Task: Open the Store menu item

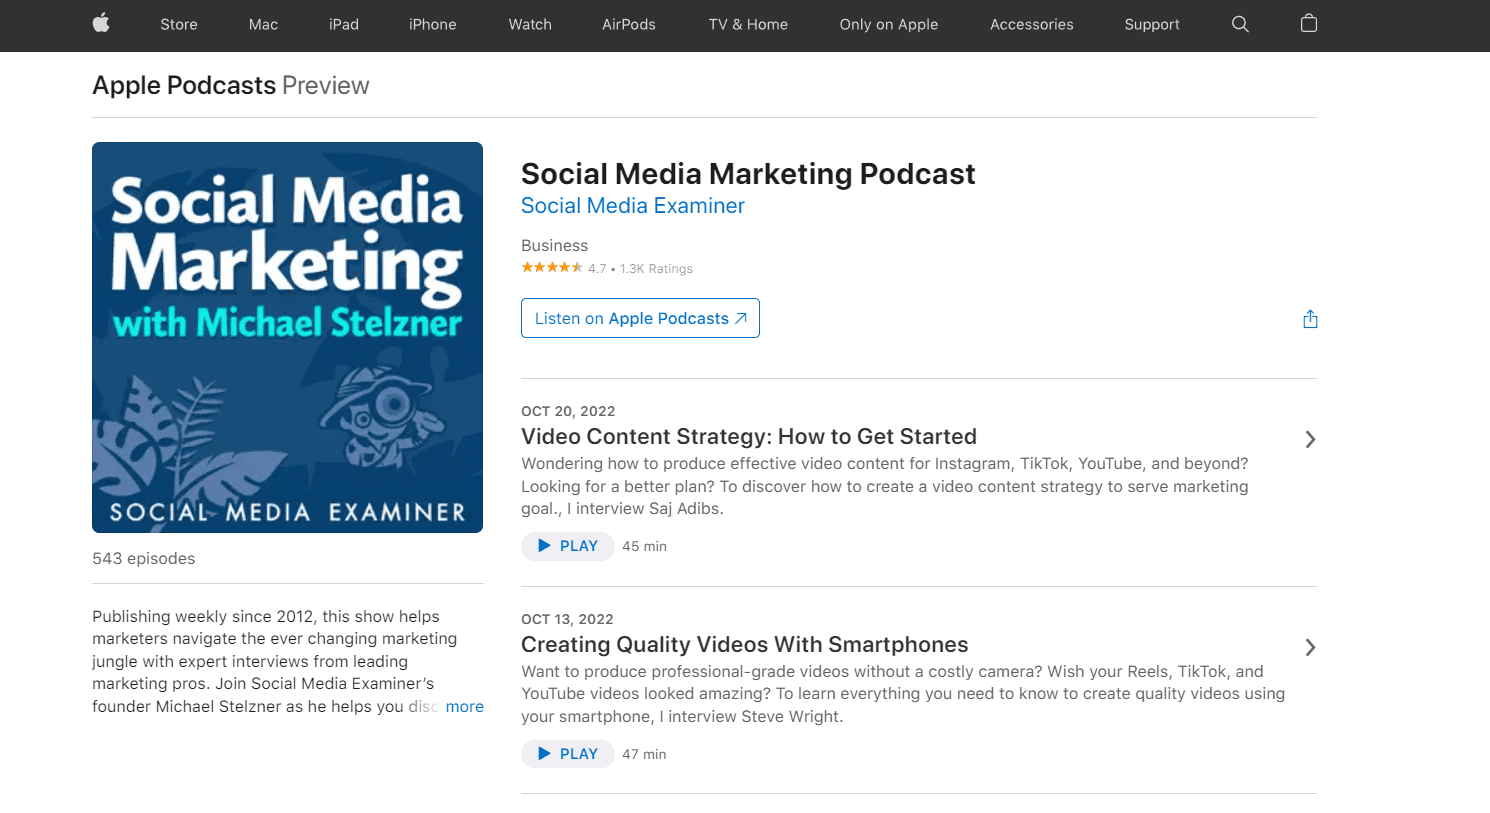Action: pos(179,24)
